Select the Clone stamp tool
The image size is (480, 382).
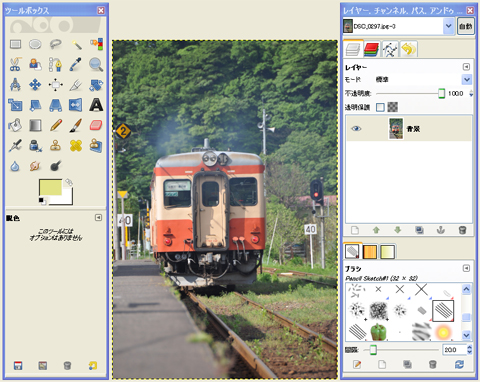56,146
